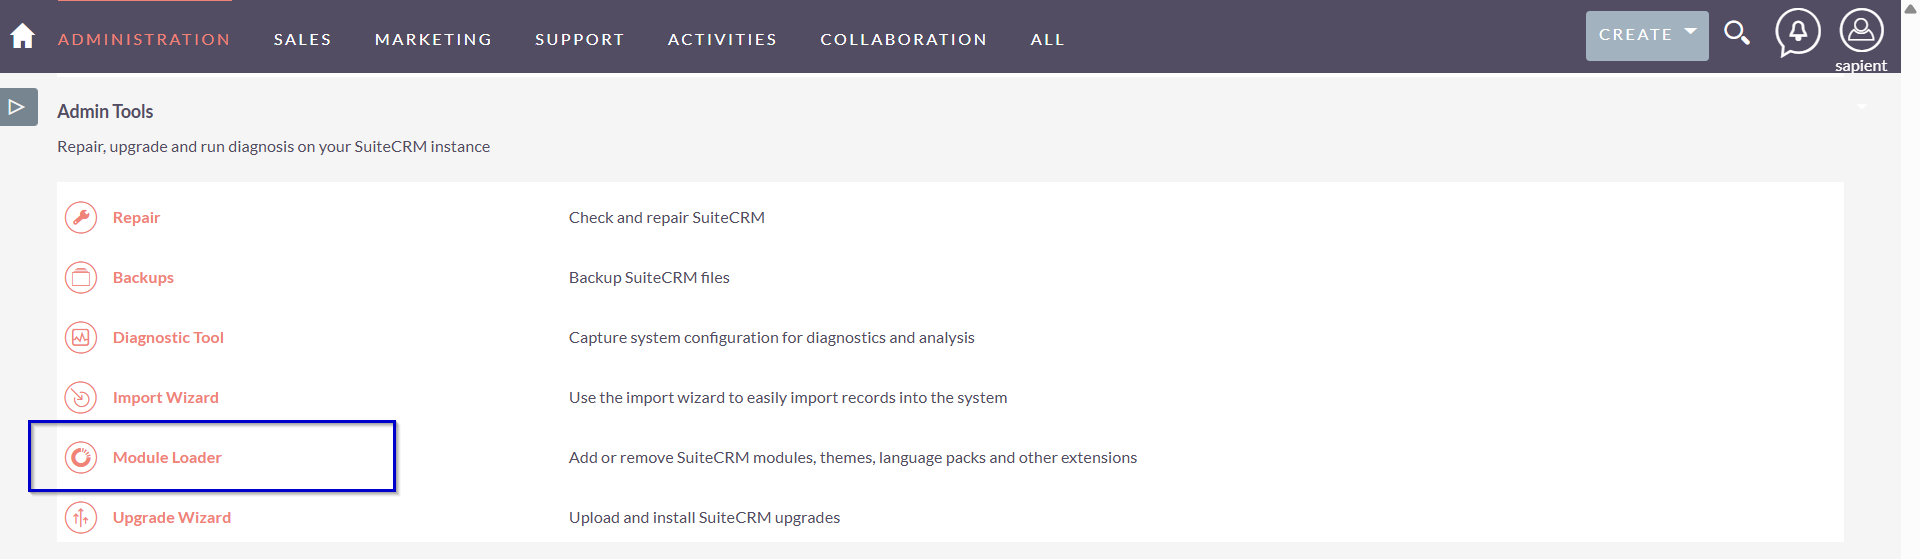The height and width of the screenshot is (559, 1920).
Task: Click the Module Loader icon
Action: (x=81, y=457)
